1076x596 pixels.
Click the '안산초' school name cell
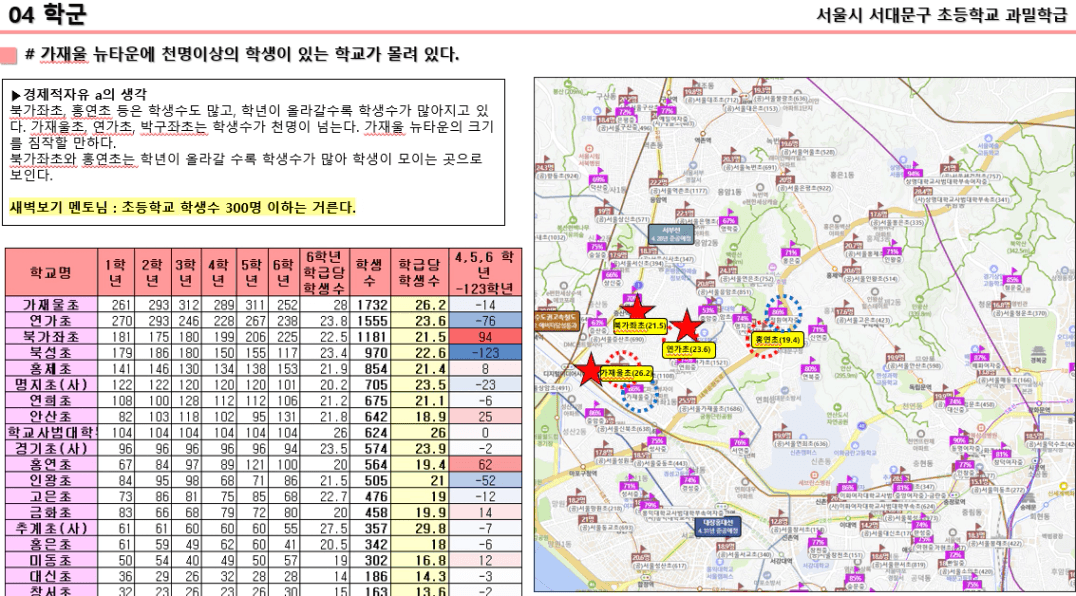pos(51,416)
